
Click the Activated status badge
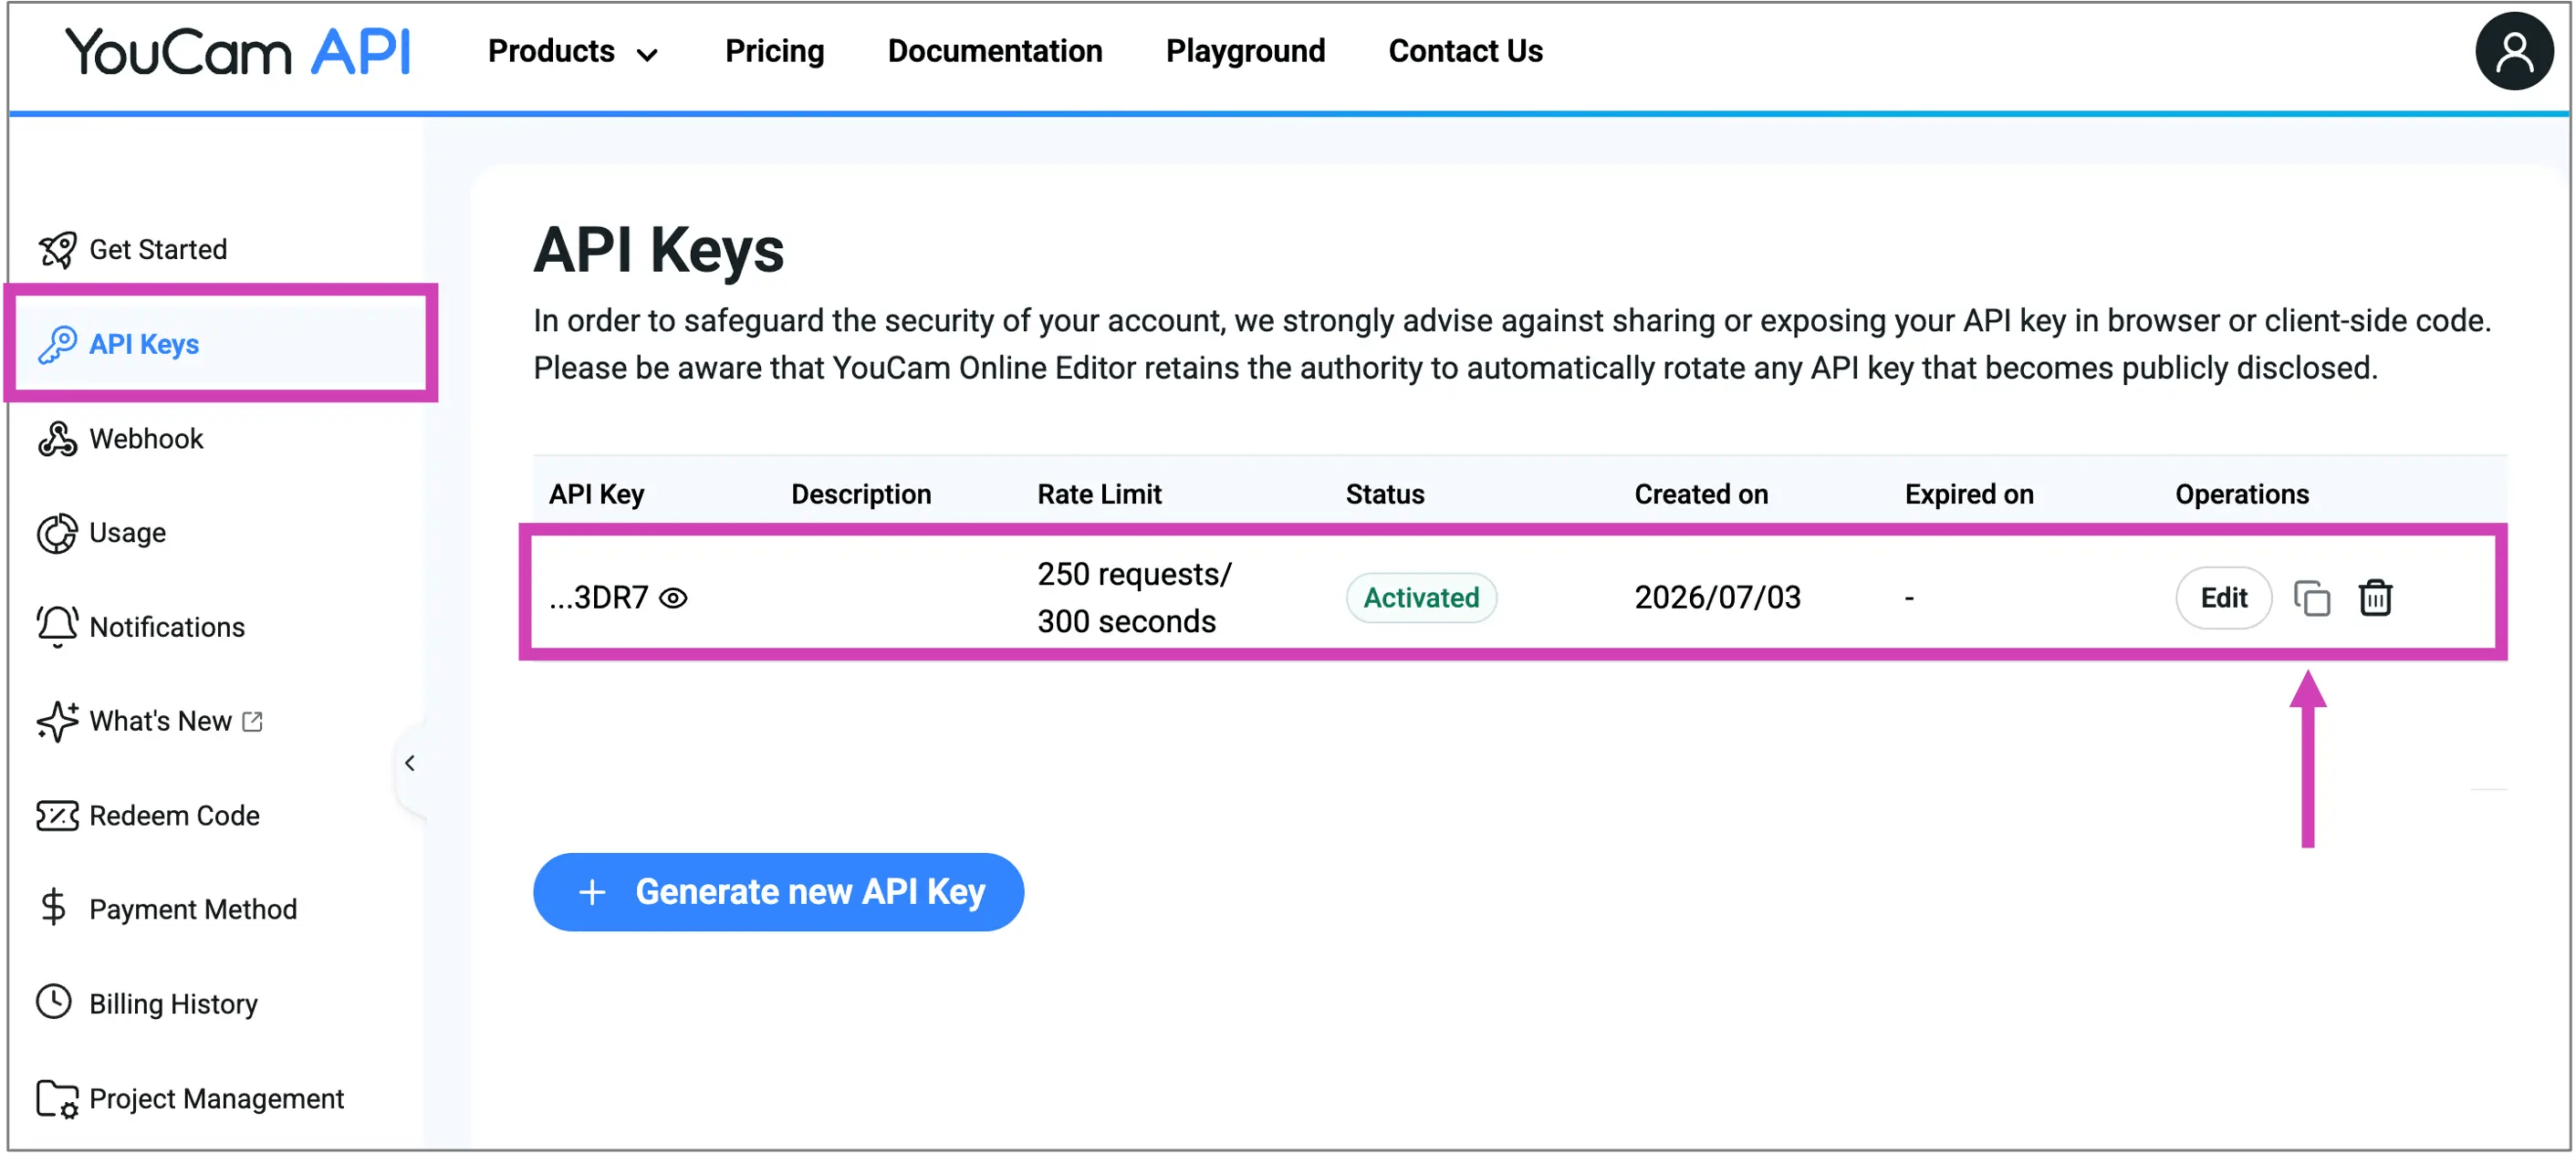coord(1420,598)
